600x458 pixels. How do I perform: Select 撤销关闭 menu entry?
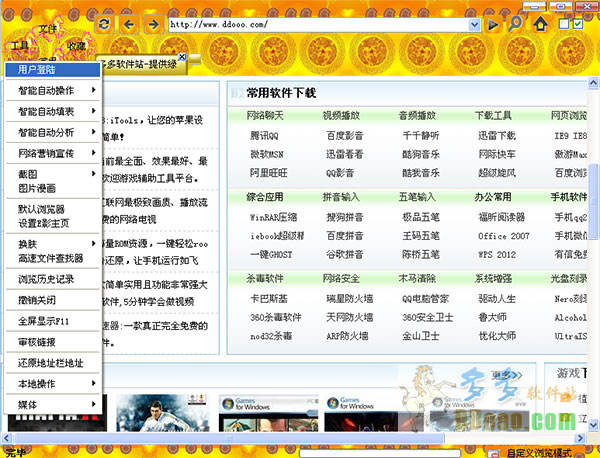[53, 300]
